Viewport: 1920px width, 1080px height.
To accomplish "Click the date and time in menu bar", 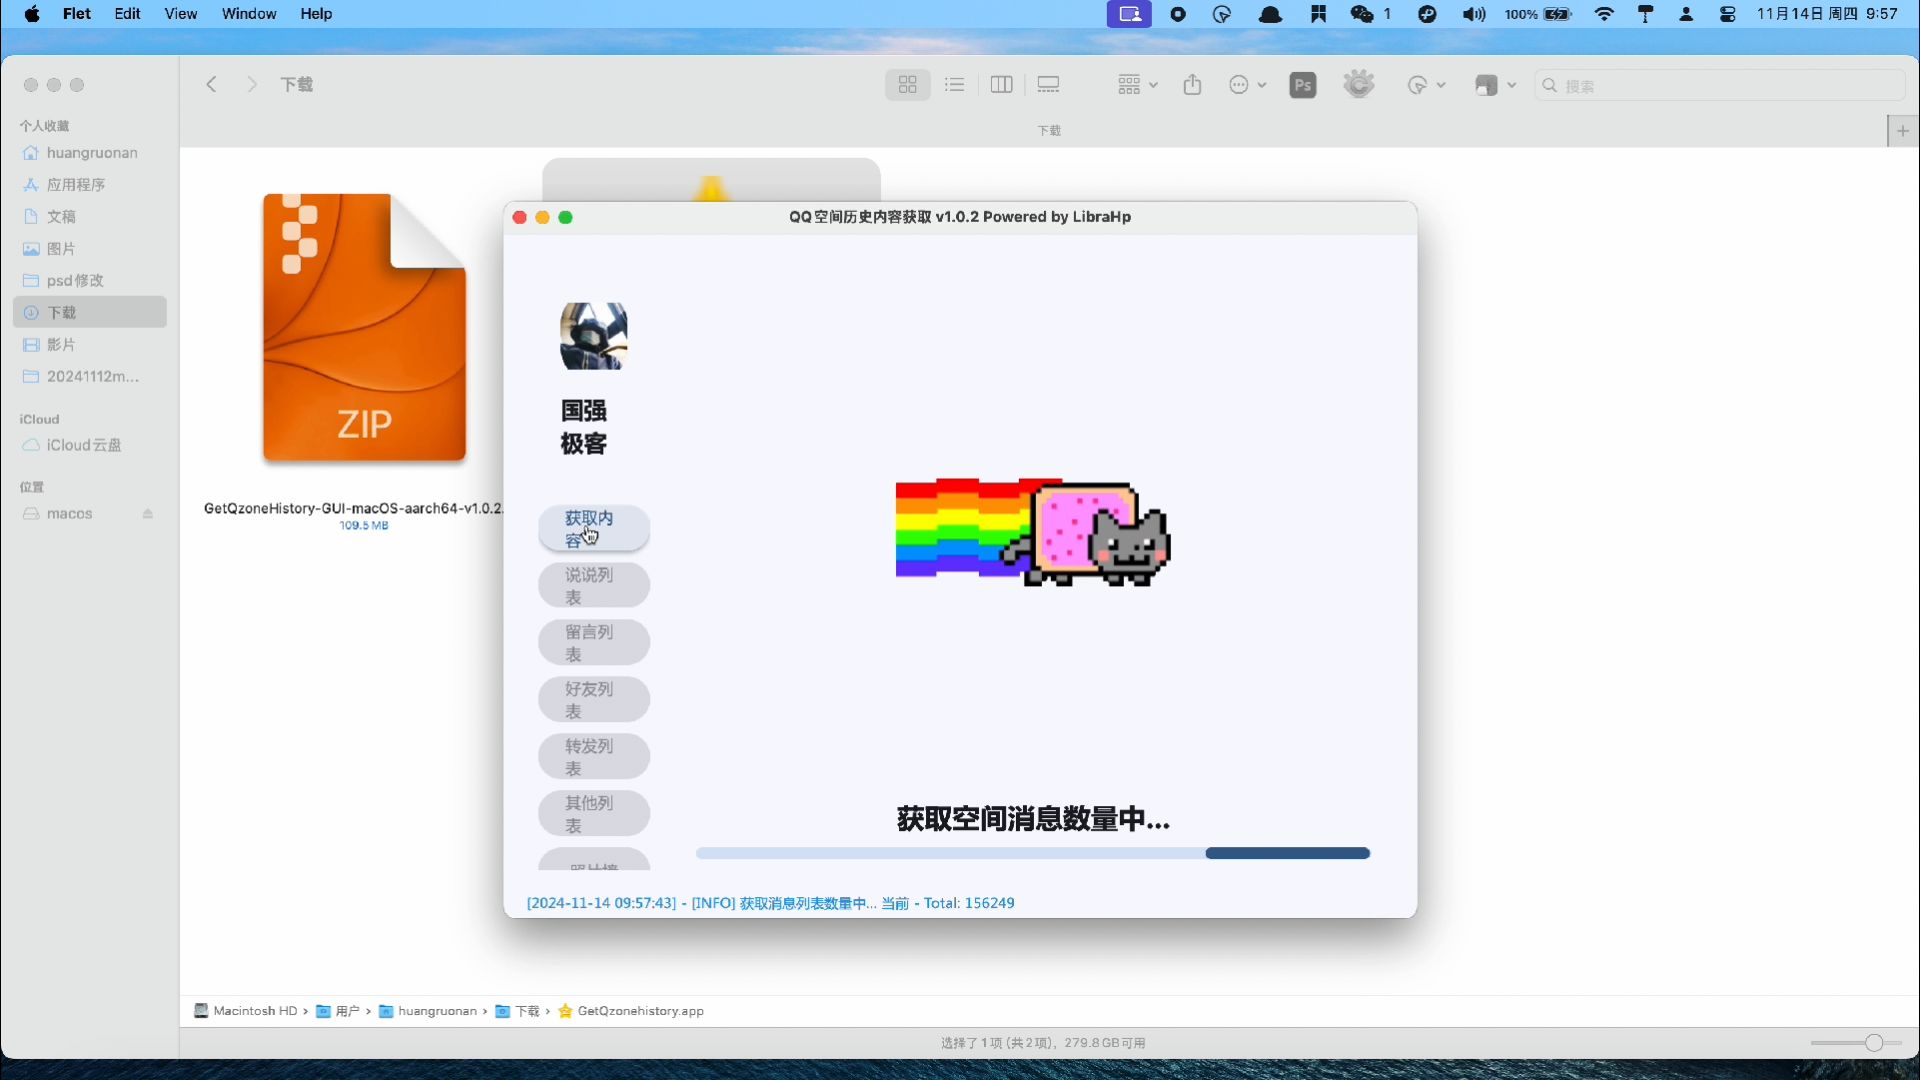I will point(1827,14).
